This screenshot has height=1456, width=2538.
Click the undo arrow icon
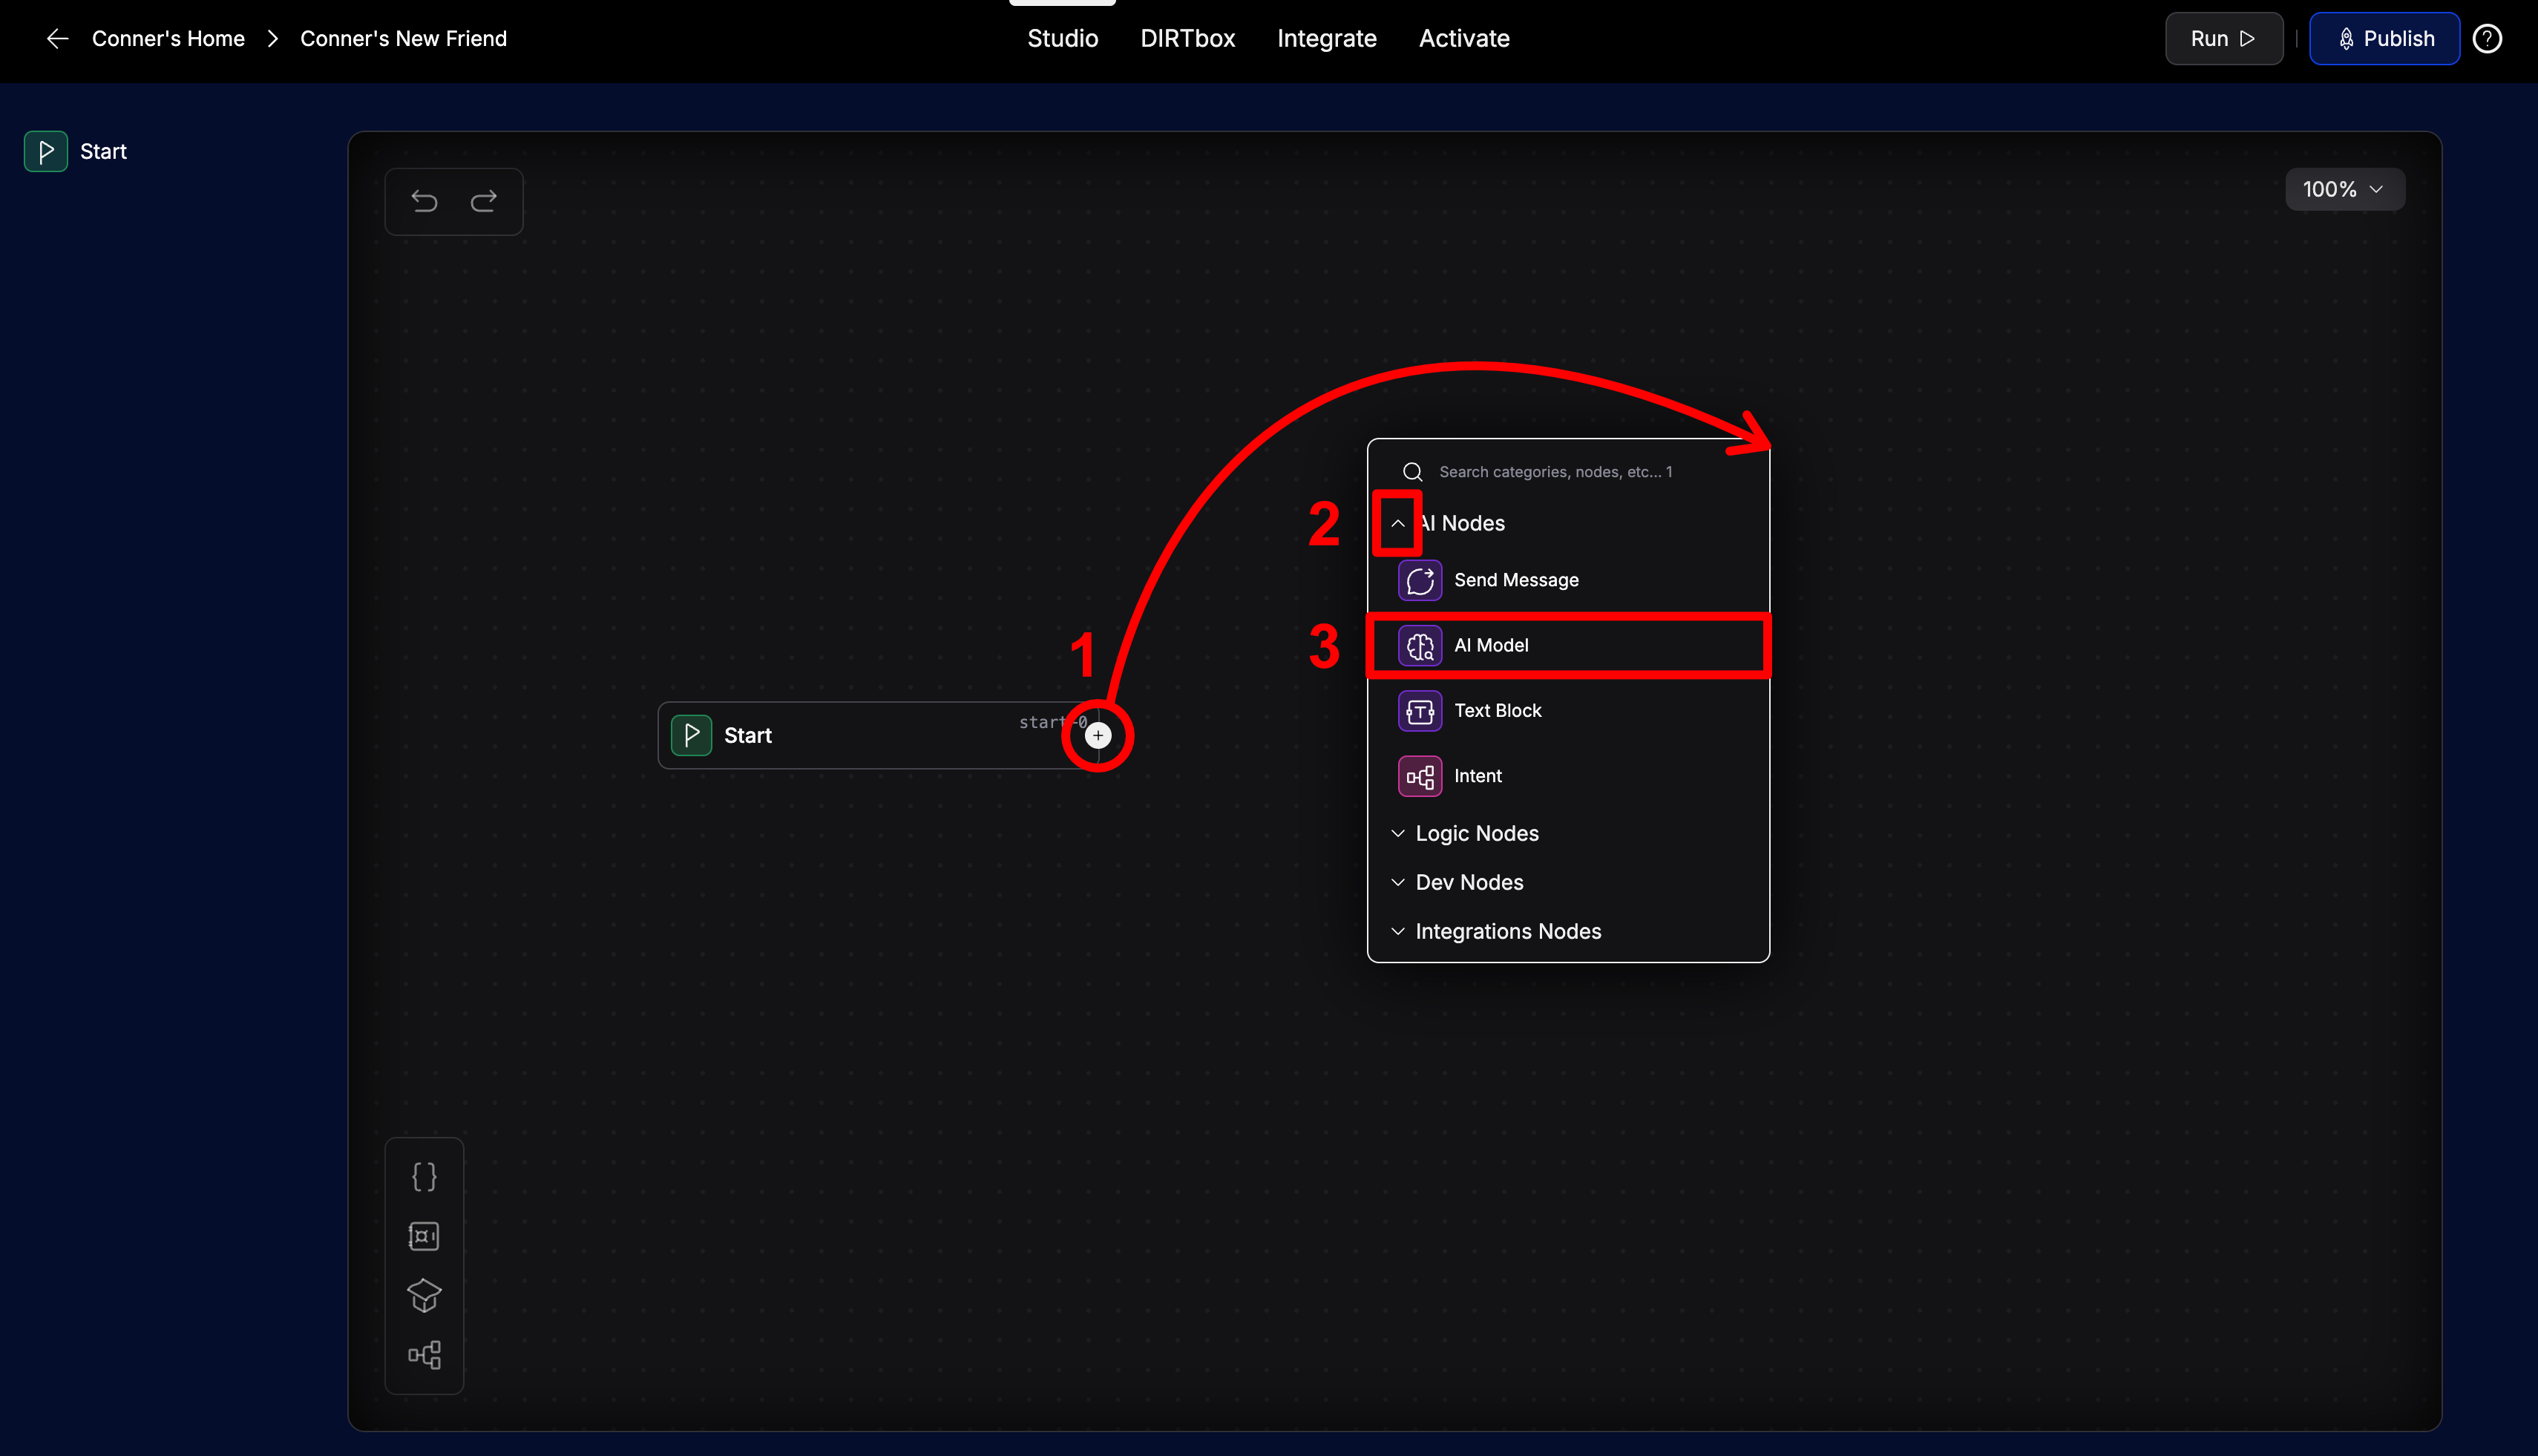(424, 201)
